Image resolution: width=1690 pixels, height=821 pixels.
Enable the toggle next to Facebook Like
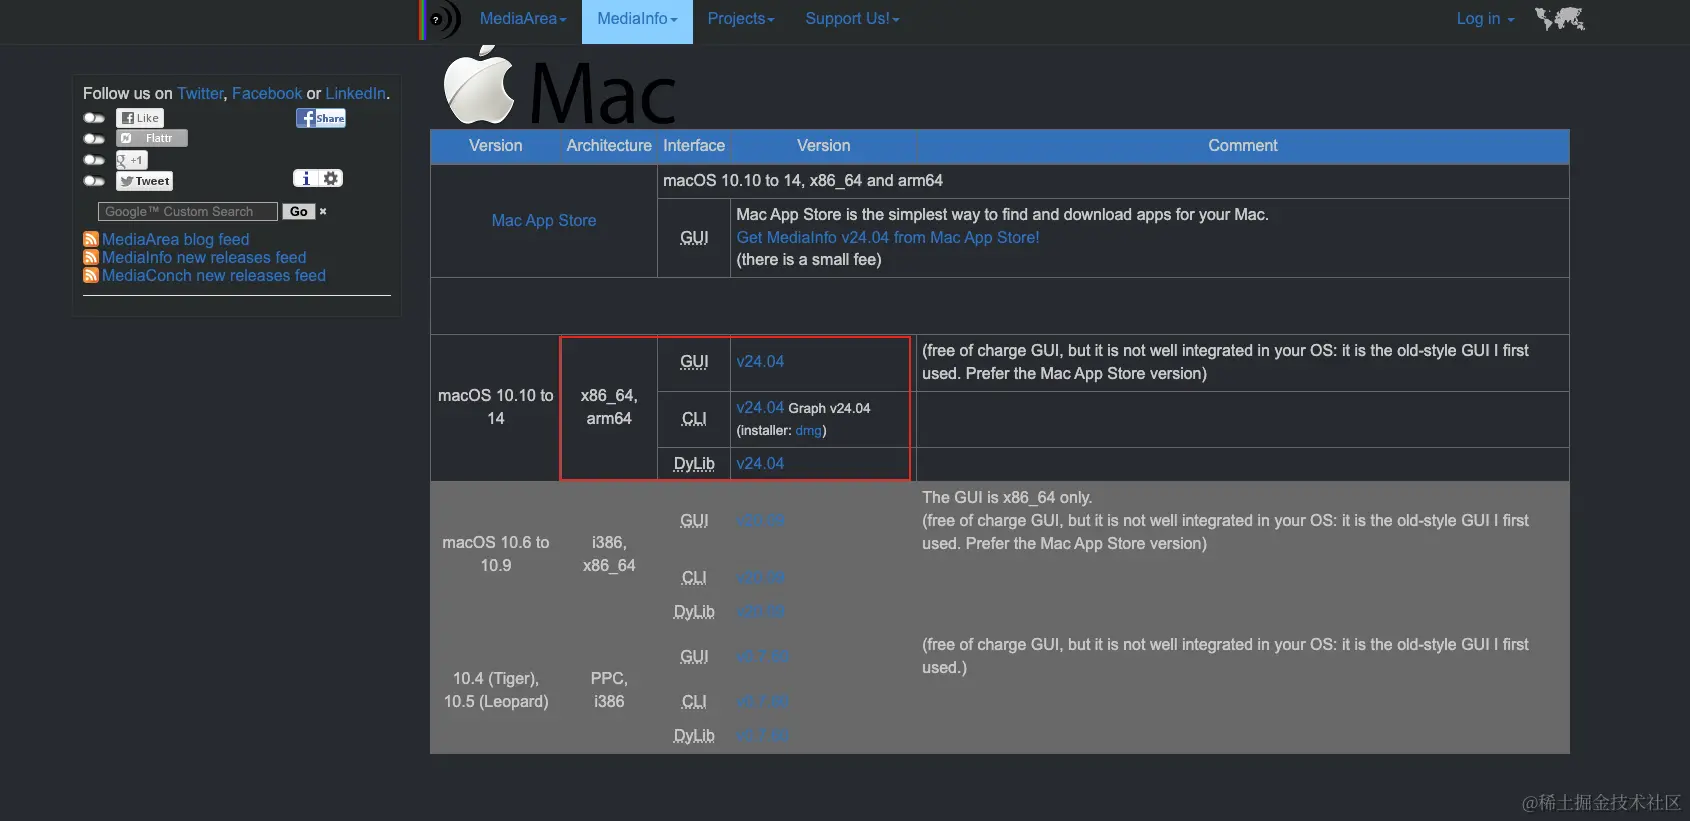[x=94, y=118]
